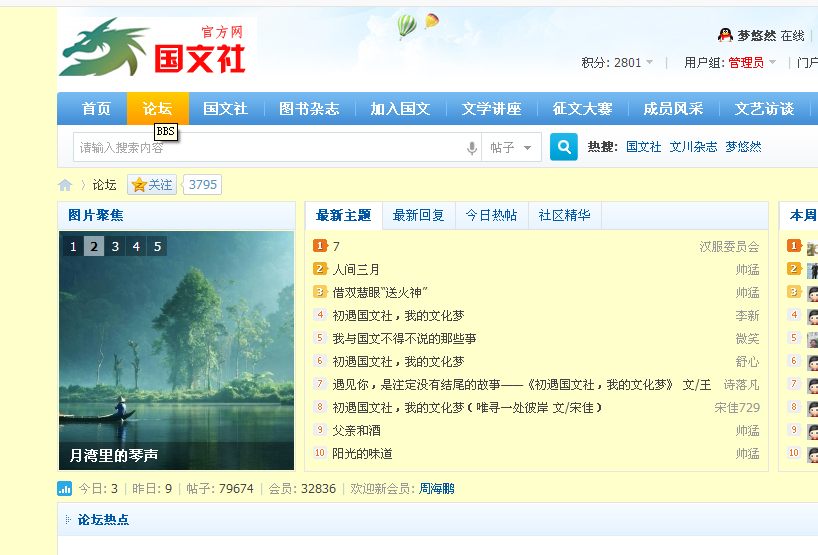
Task: Click the blue magnifier search button
Action: point(563,147)
